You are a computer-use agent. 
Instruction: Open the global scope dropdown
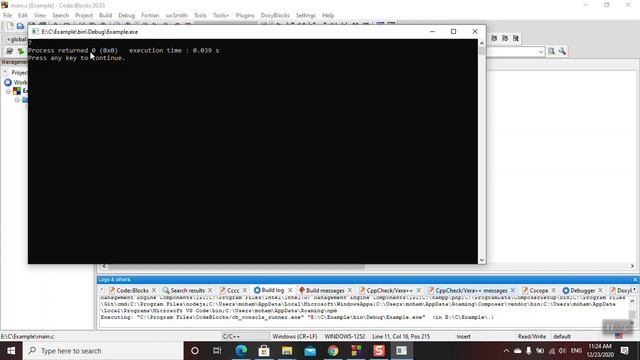pos(16,39)
